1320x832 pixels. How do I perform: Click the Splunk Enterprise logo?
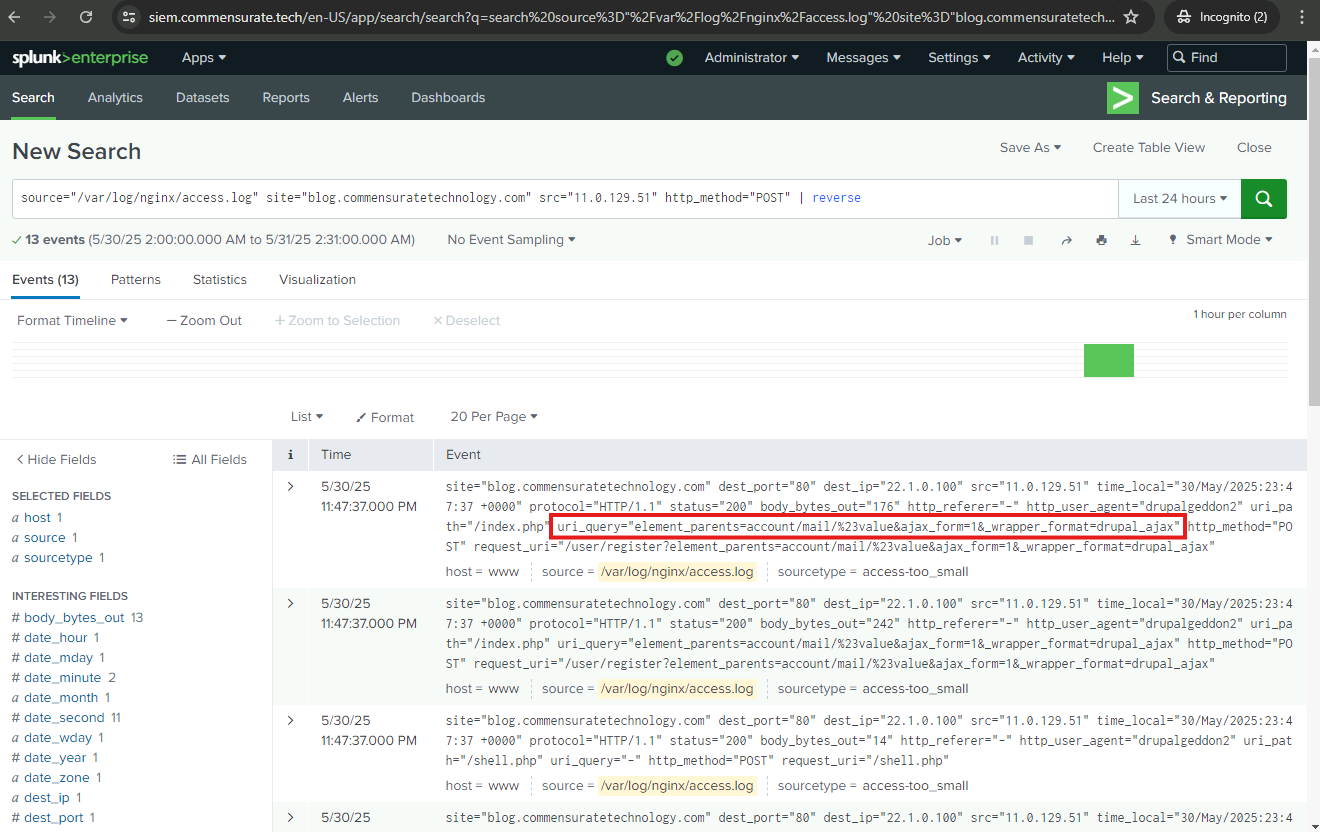(x=80, y=58)
